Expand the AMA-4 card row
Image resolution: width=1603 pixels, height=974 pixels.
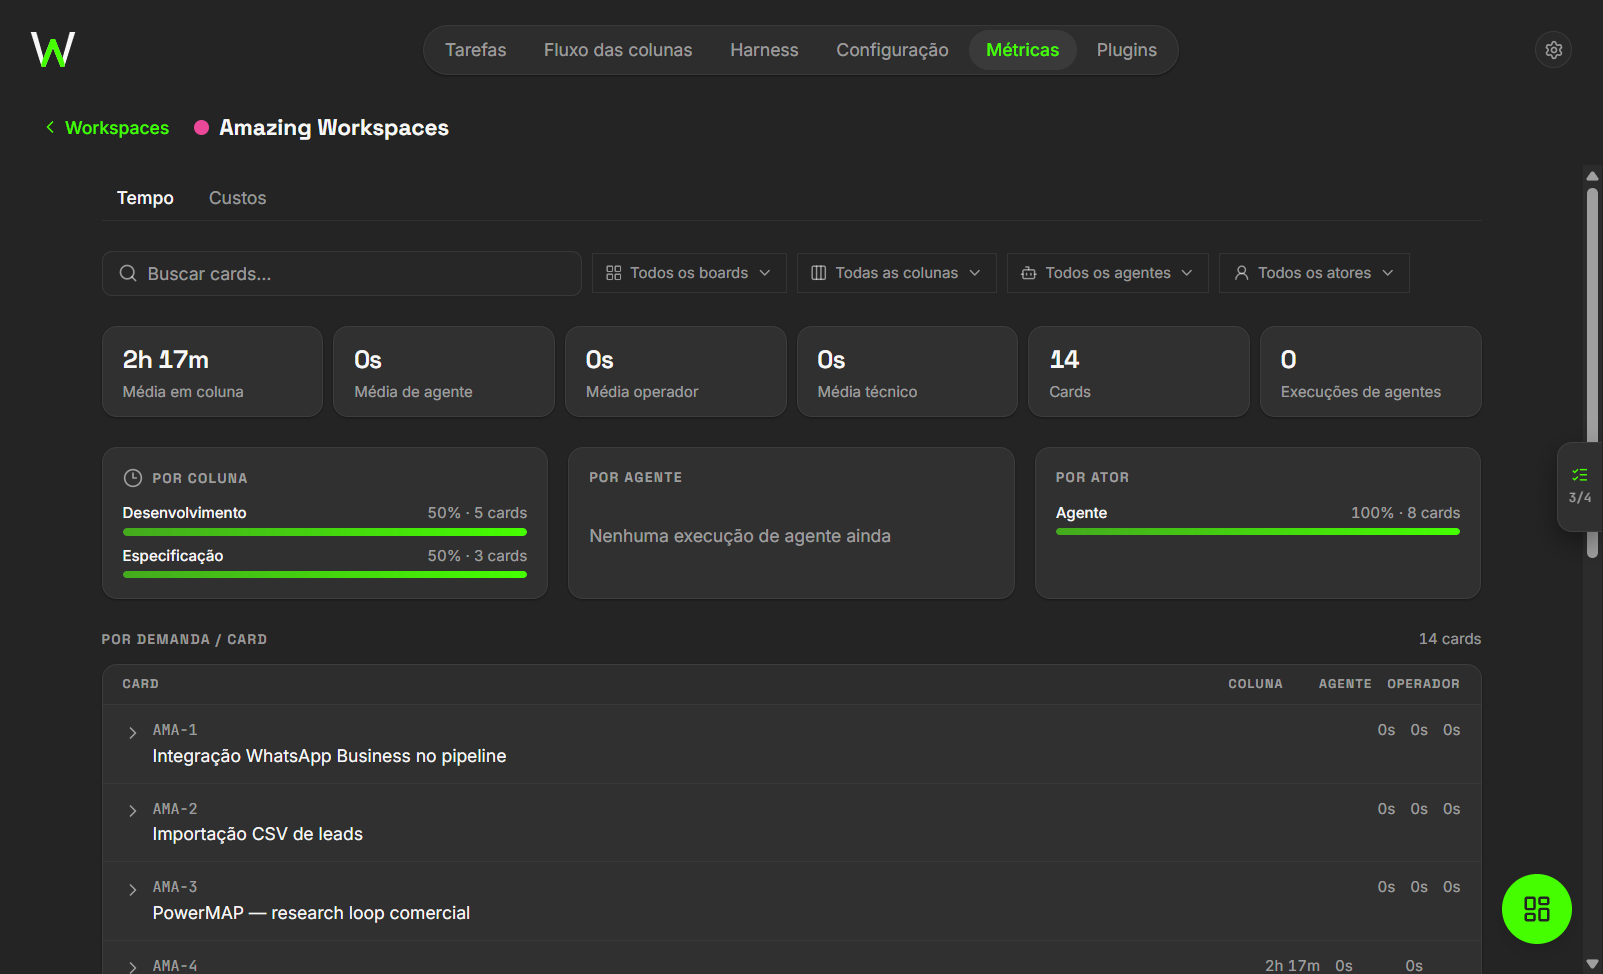pyautogui.click(x=132, y=967)
